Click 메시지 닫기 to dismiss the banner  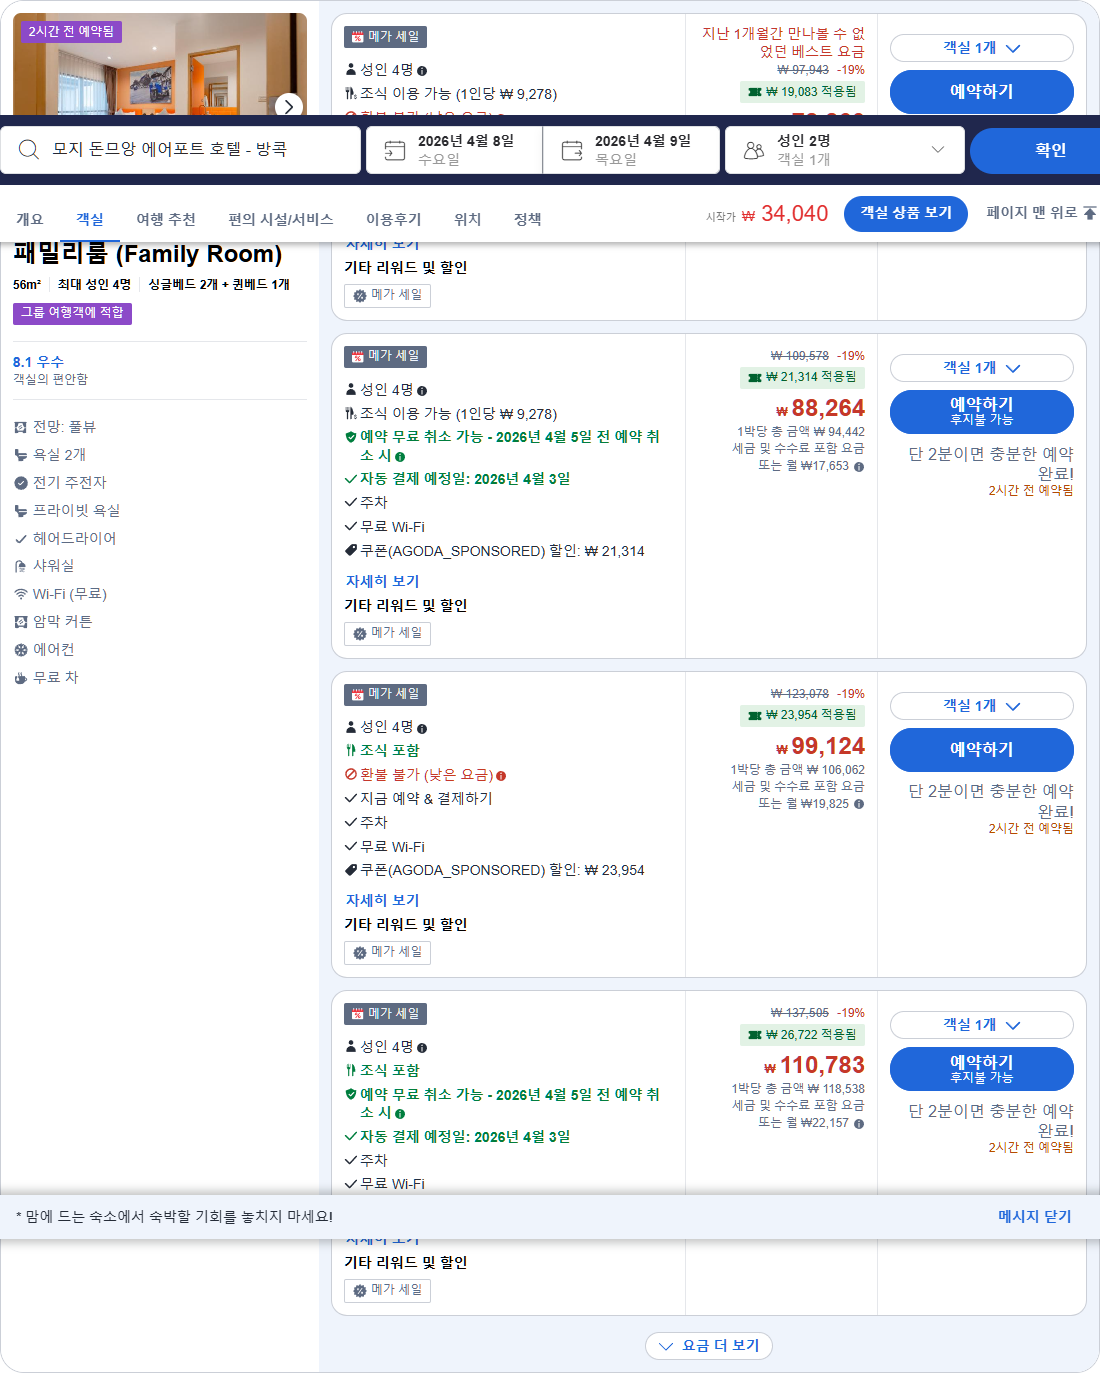tap(1033, 1216)
